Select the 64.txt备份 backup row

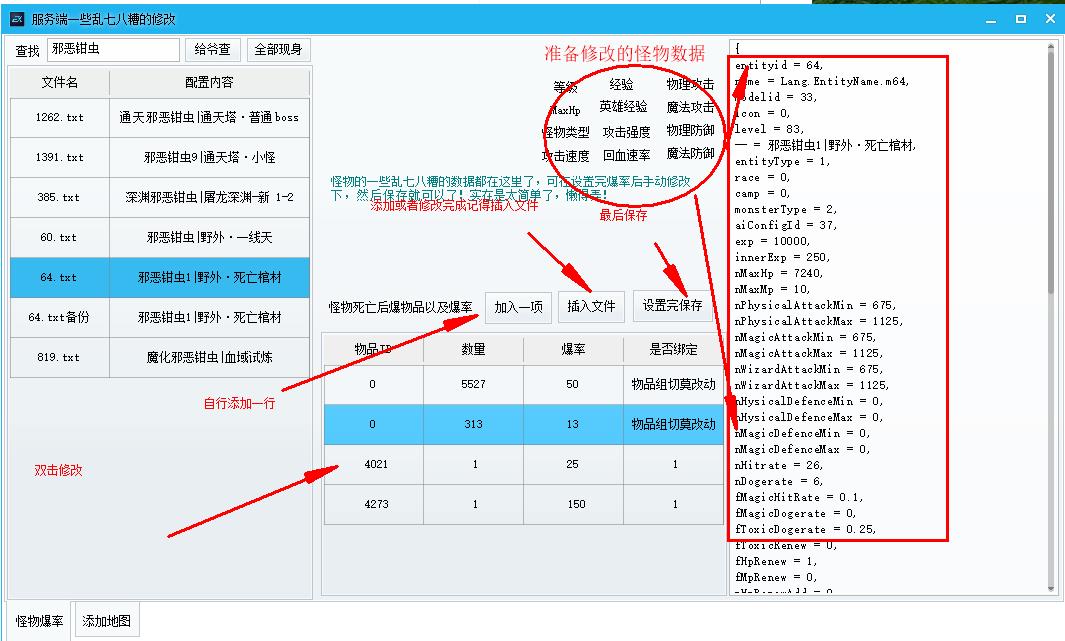coord(60,318)
